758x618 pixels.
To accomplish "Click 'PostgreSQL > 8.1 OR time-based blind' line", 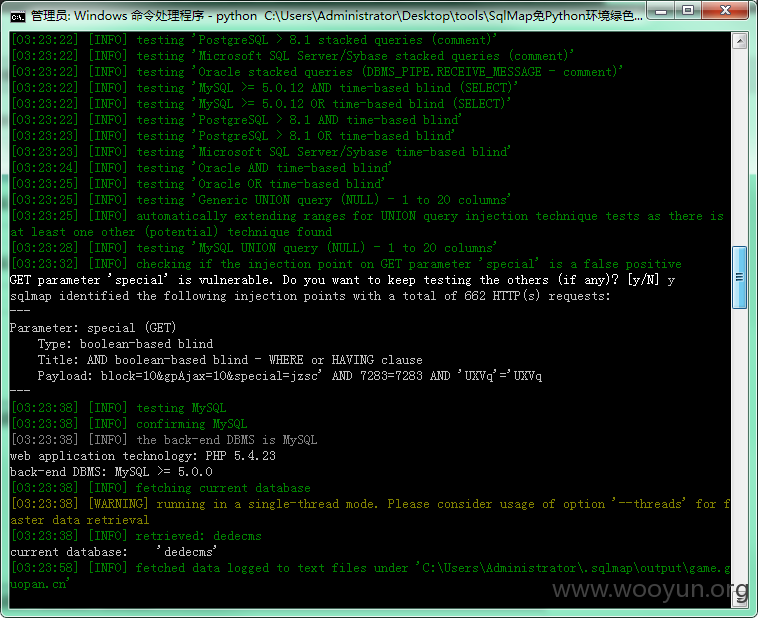I will coord(233,136).
